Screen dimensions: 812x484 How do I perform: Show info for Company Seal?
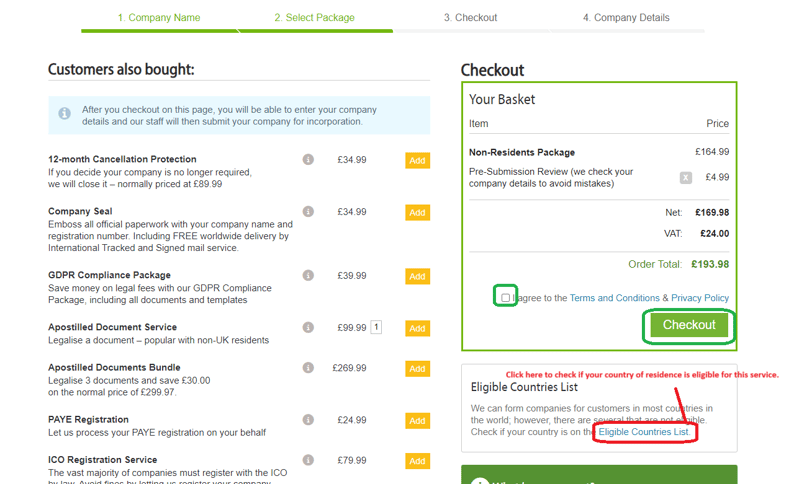[308, 211]
